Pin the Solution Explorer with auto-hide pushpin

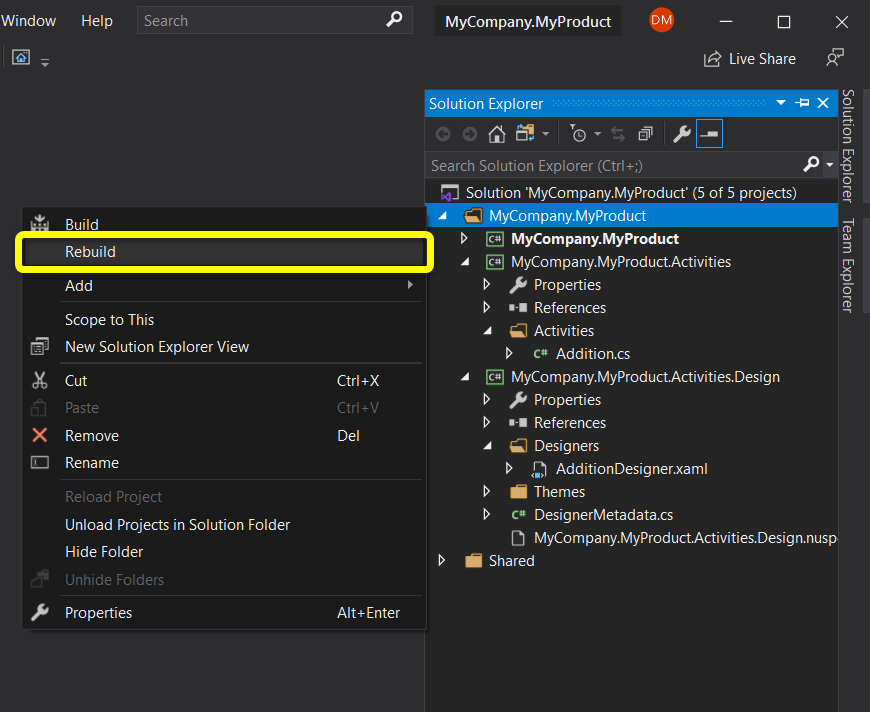pos(802,103)
